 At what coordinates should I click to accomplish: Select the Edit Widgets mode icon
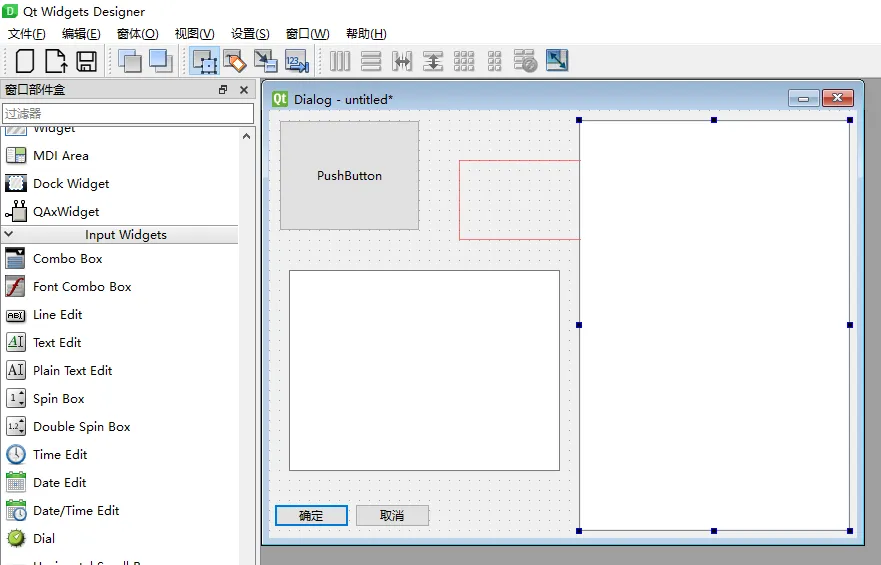click(205, 61)
